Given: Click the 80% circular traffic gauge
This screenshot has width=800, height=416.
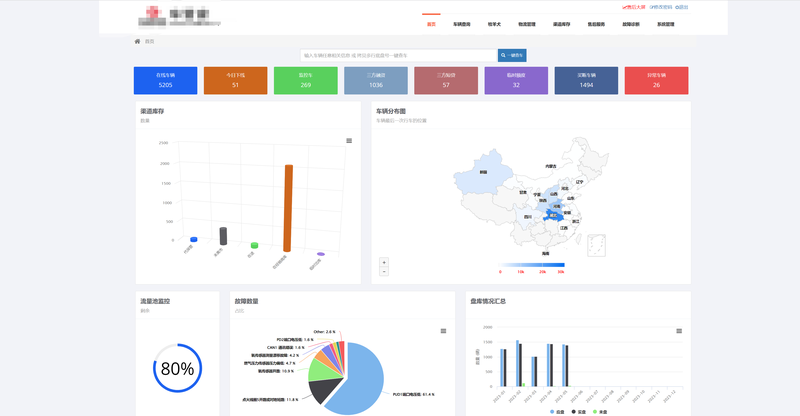Looking at the screenshot, I should point(178,368).
